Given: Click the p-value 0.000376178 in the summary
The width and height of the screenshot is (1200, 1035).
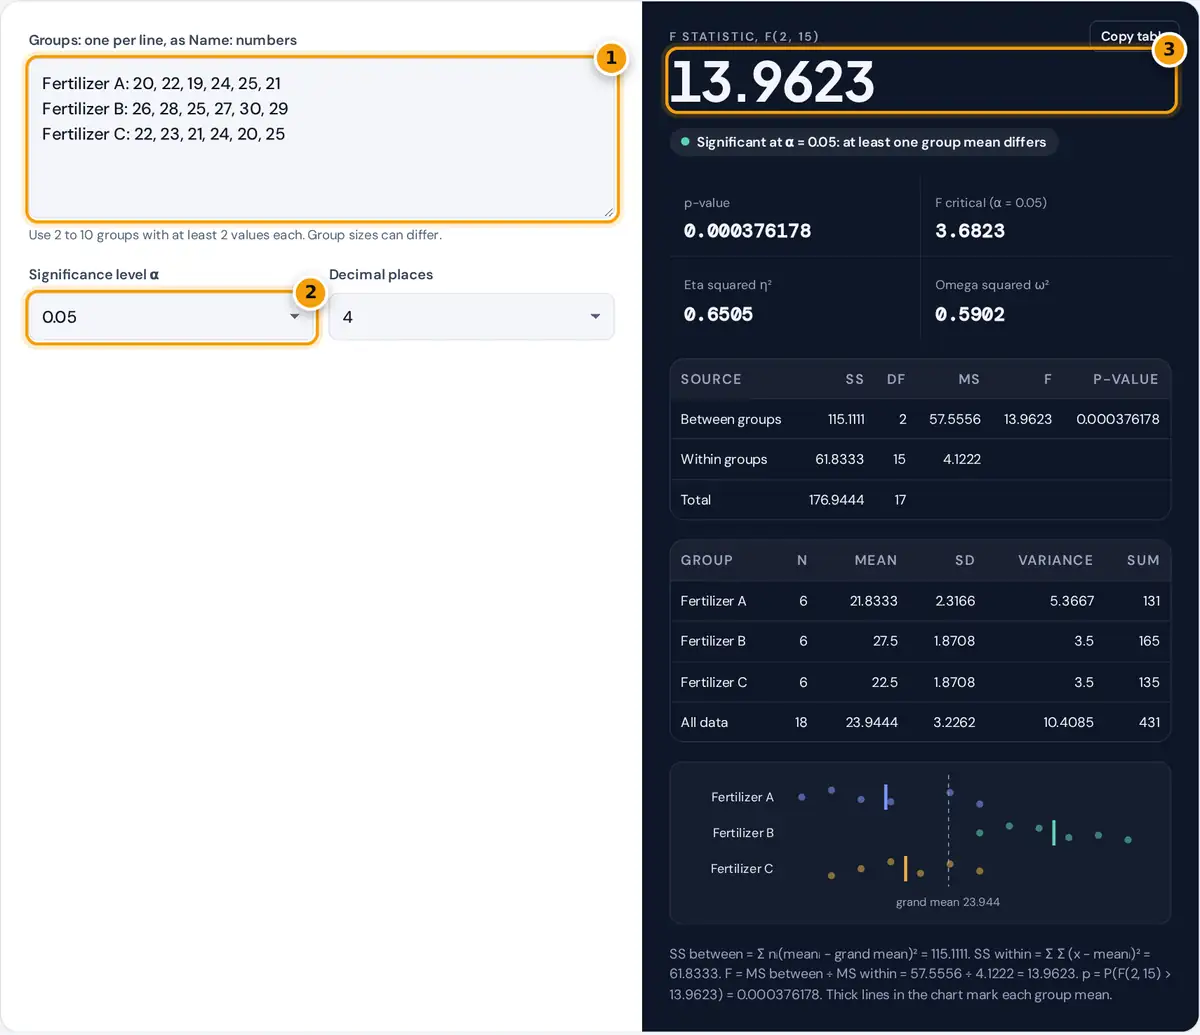Looking at the screenshot, I should (x=747, y=231).
